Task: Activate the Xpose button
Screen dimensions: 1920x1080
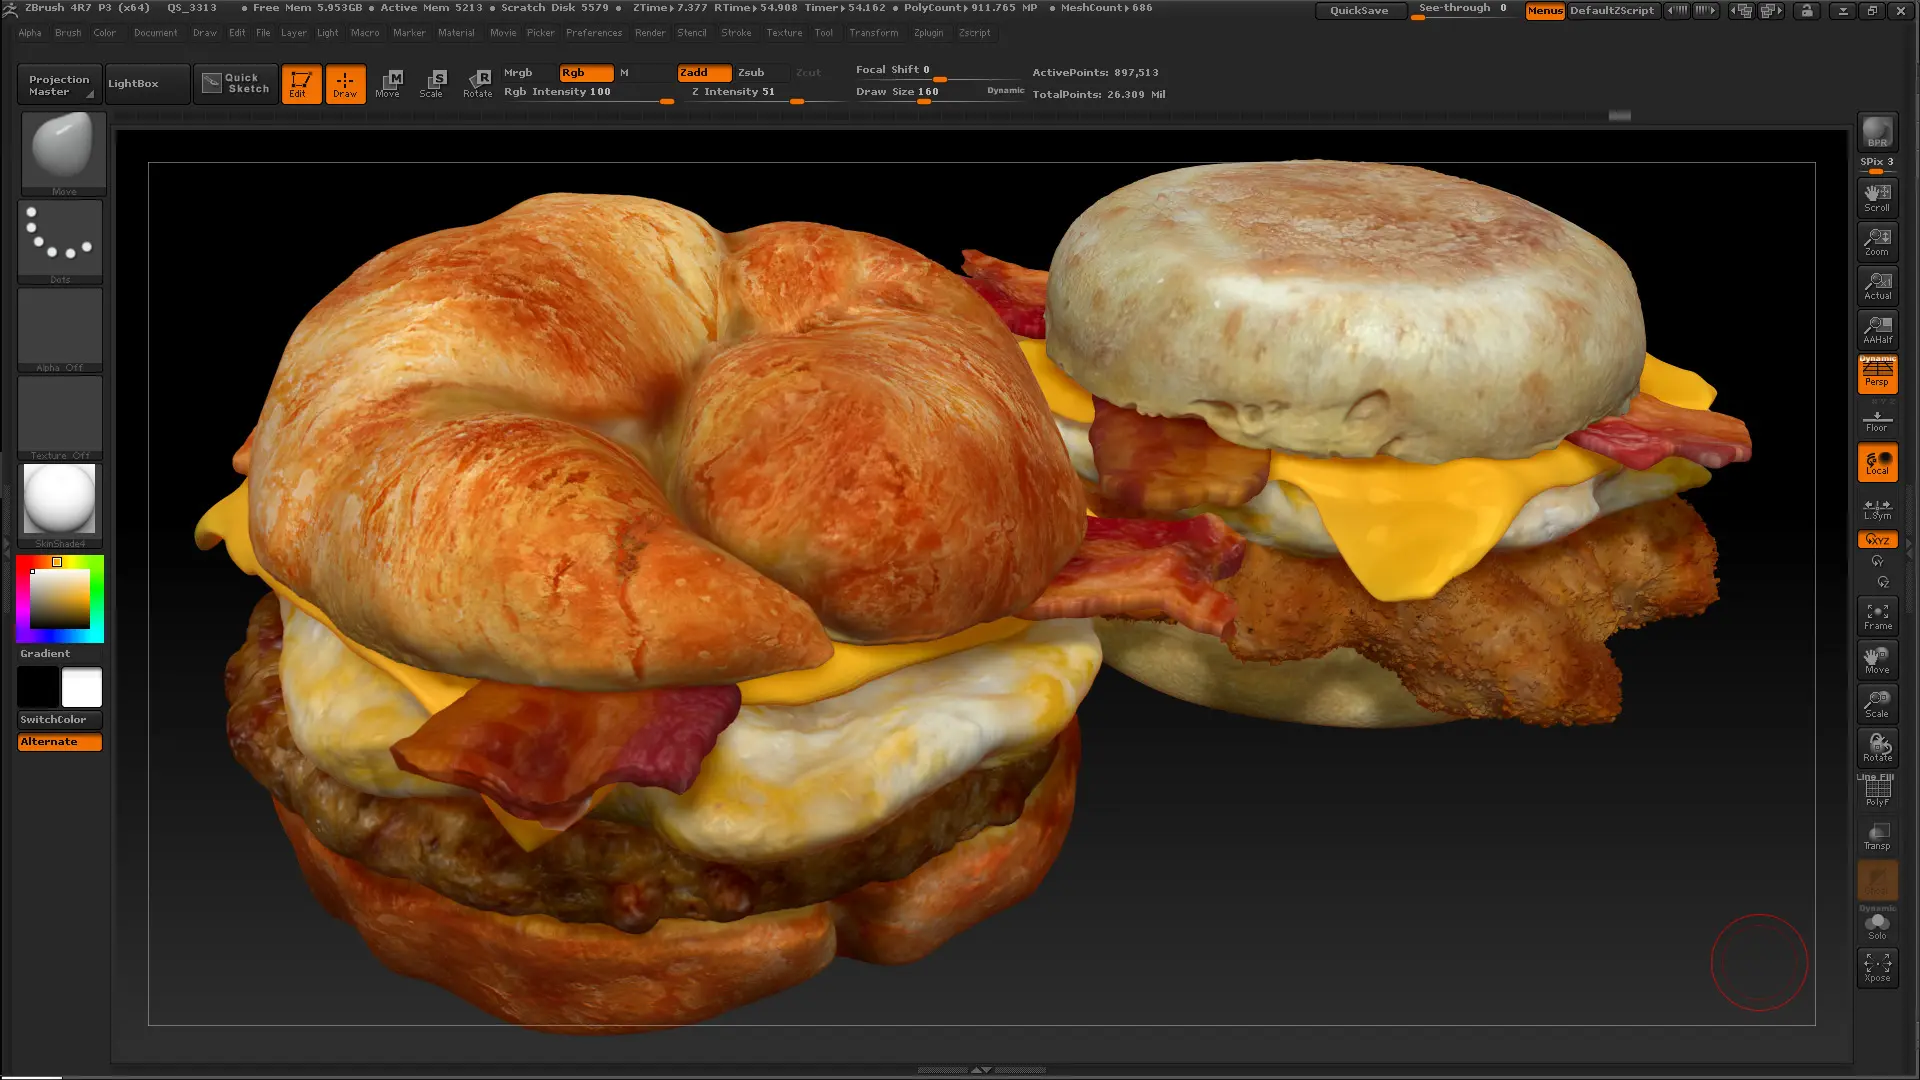Action: coord(1877,967)
